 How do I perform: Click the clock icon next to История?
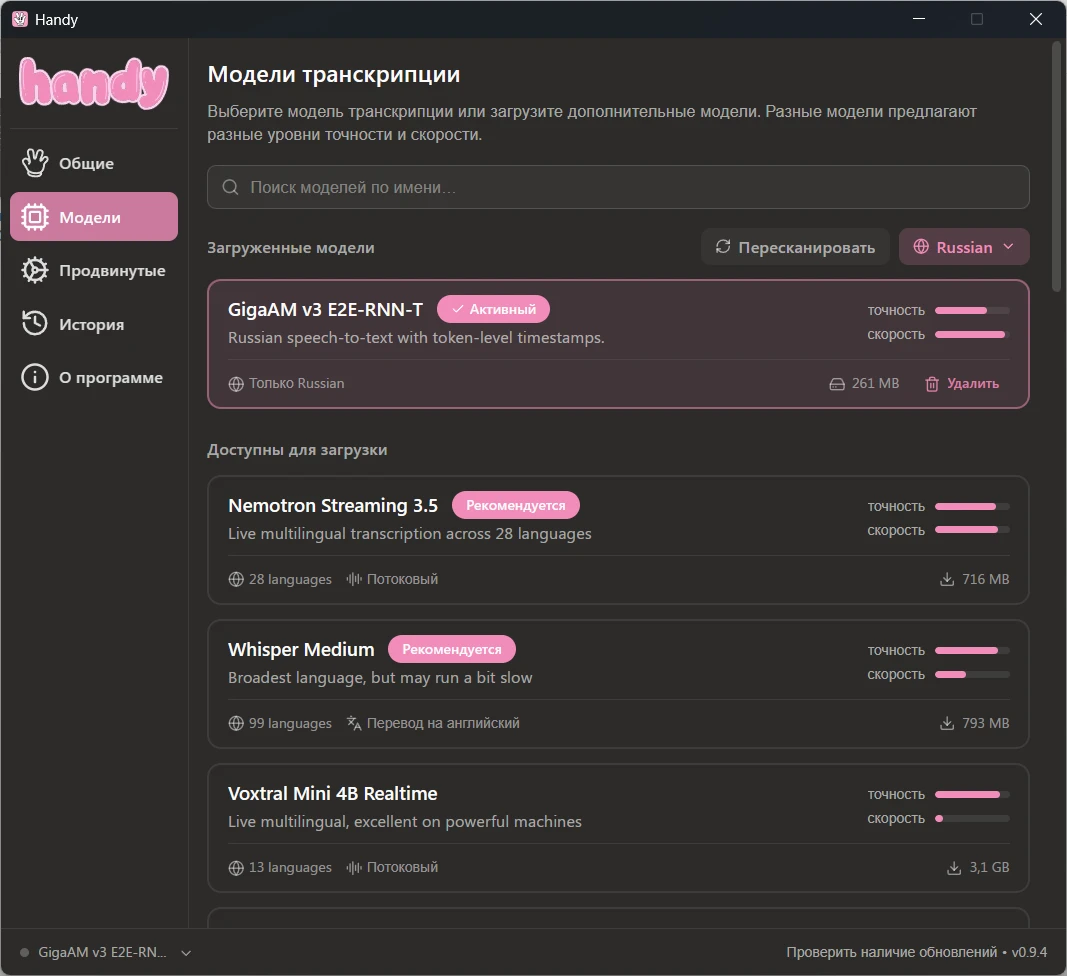35,323
